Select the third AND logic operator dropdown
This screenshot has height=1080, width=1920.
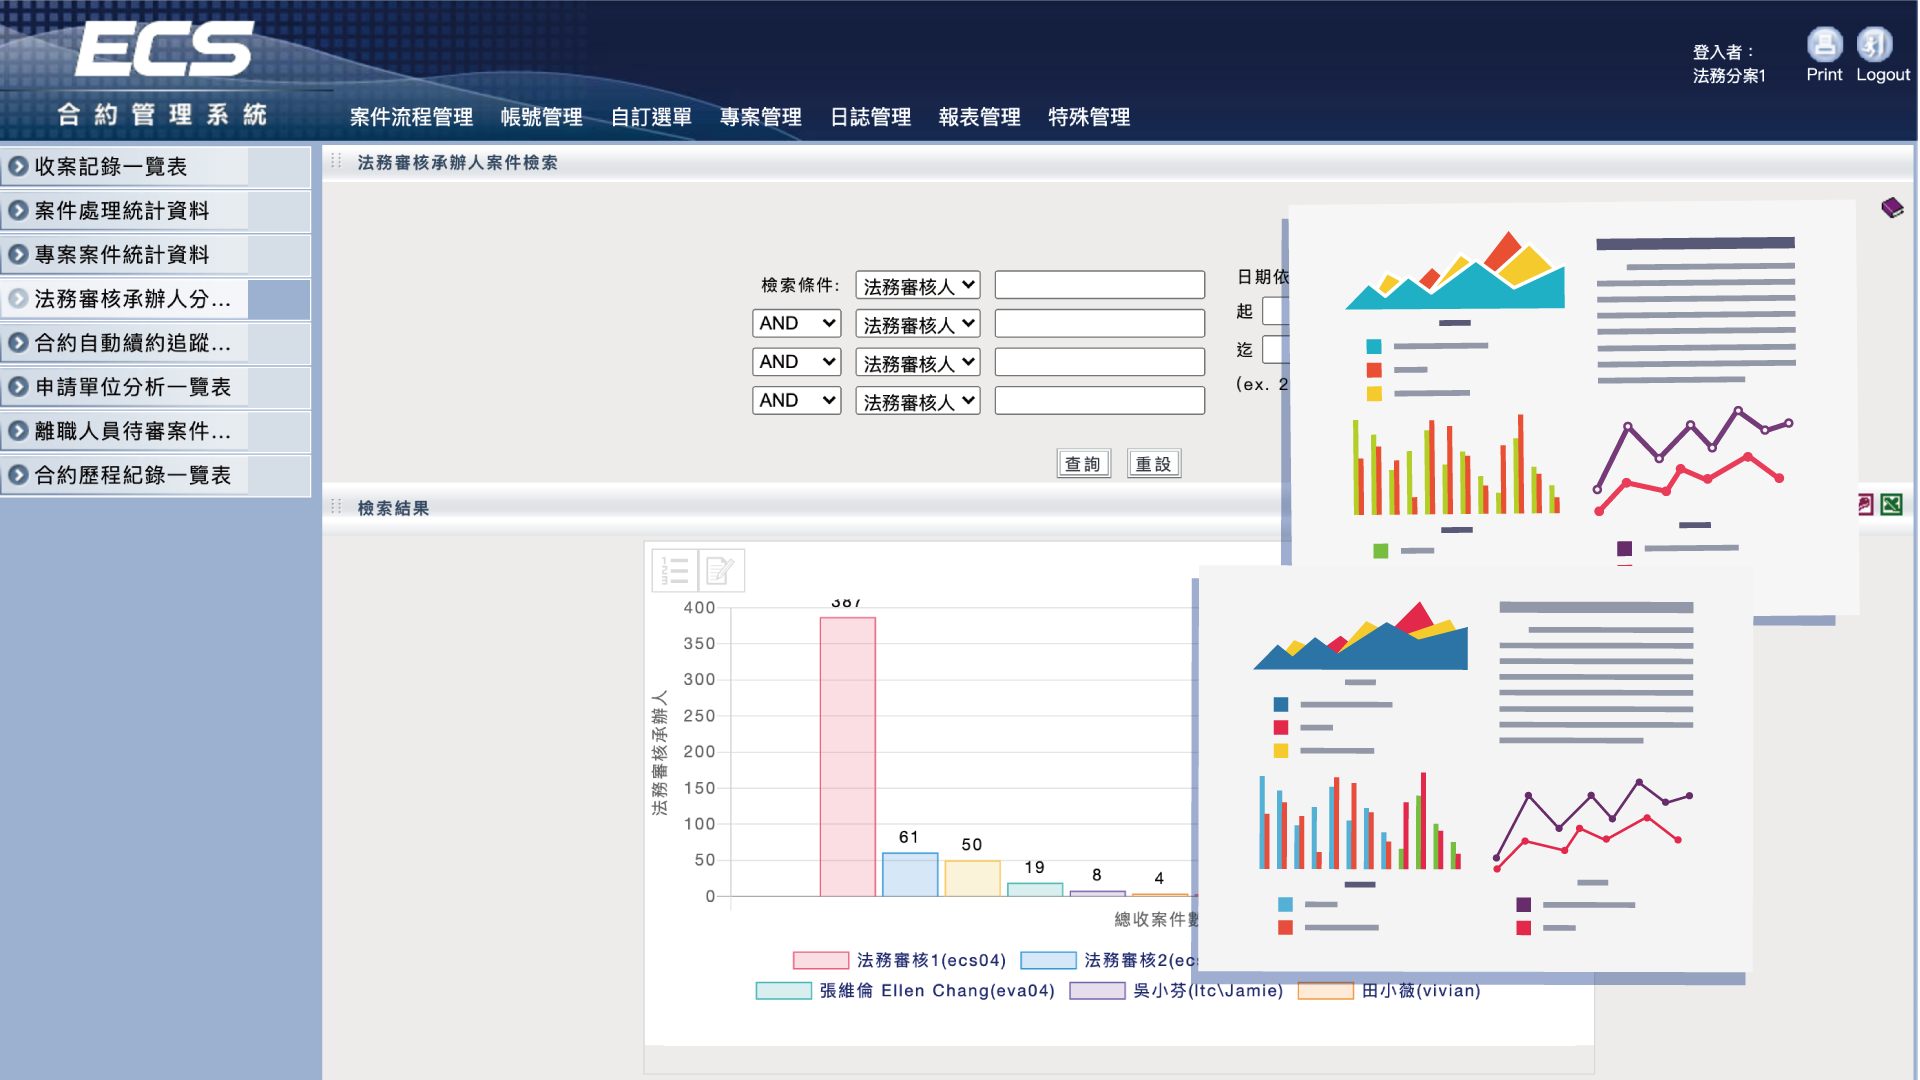click(x=793, y=401)
